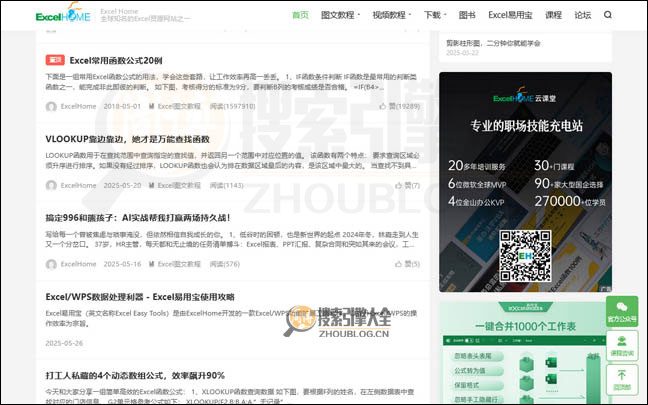The height and width of the screenshot is (405, 648).
Task: Like the VLOOKUP article thumbs-up (7)
Action: (407, 185)
